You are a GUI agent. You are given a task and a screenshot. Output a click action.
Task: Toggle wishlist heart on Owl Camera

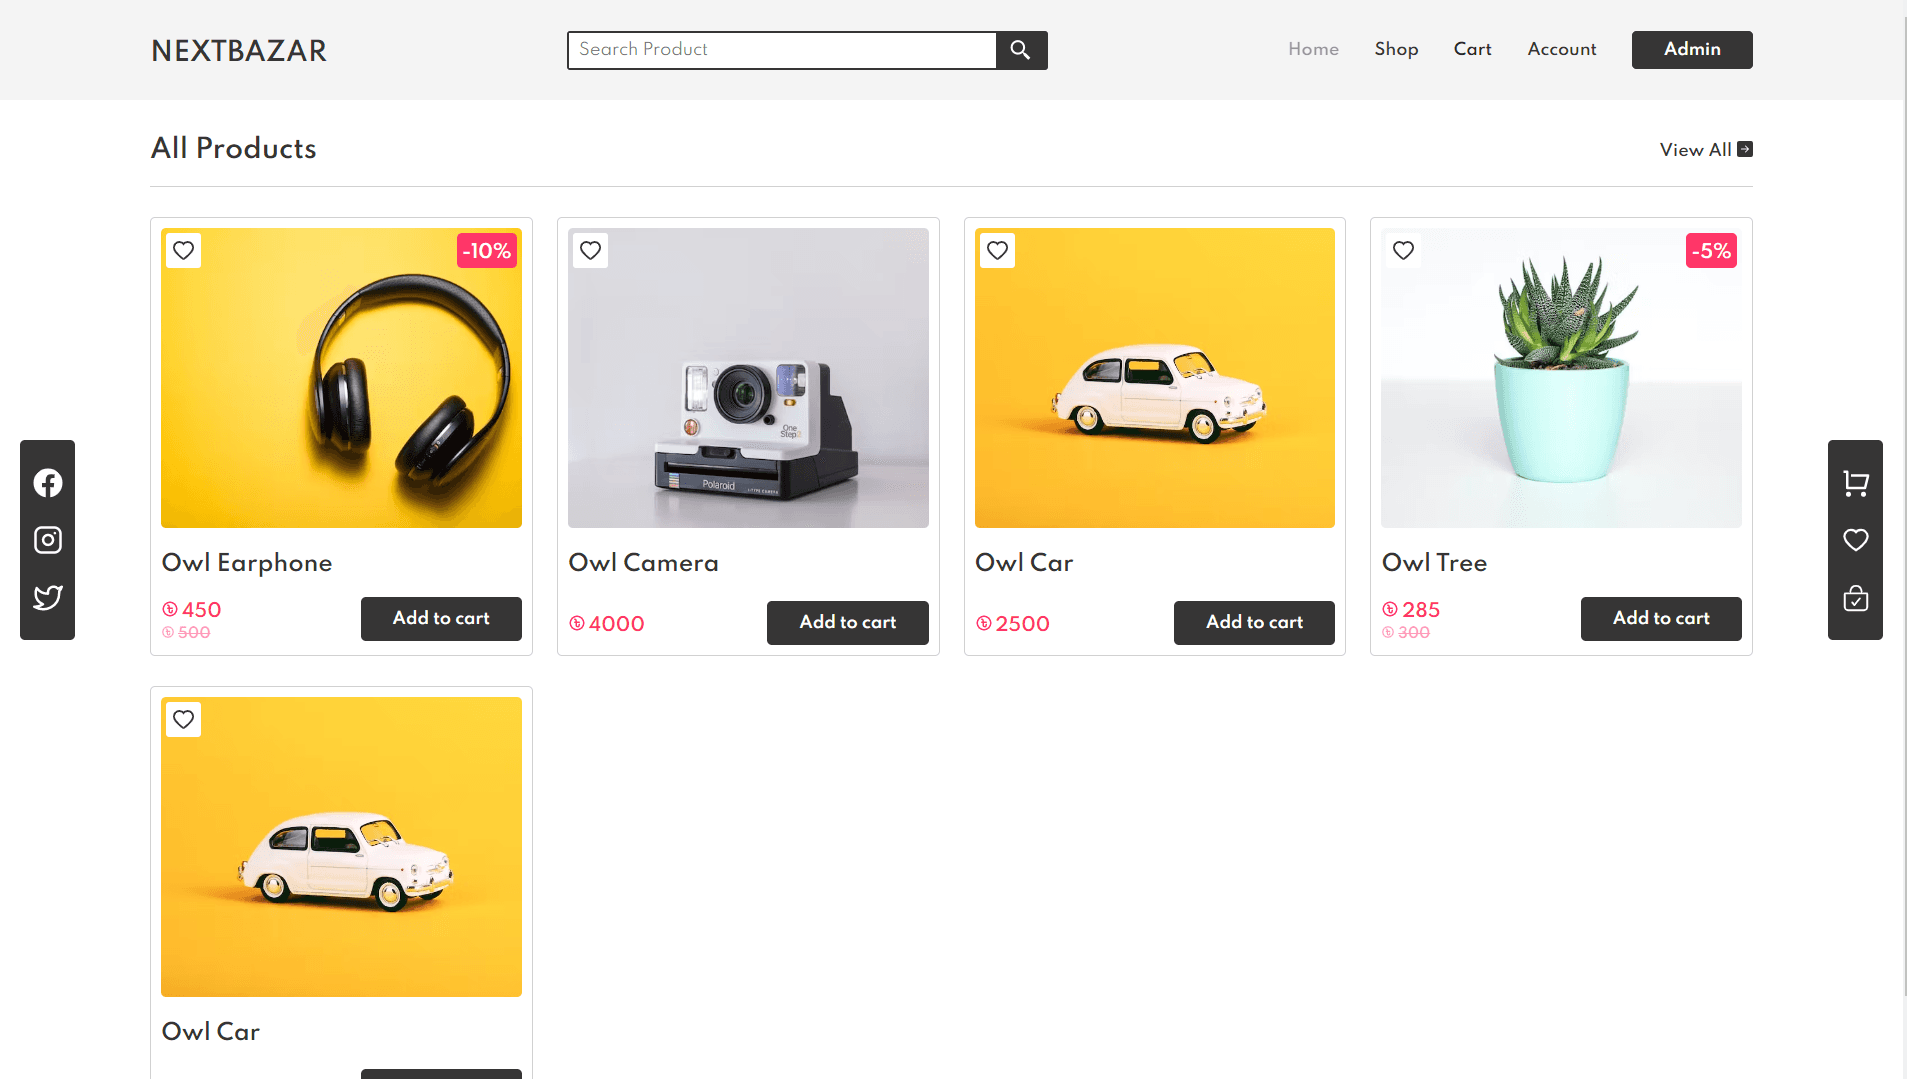(590, 250)
